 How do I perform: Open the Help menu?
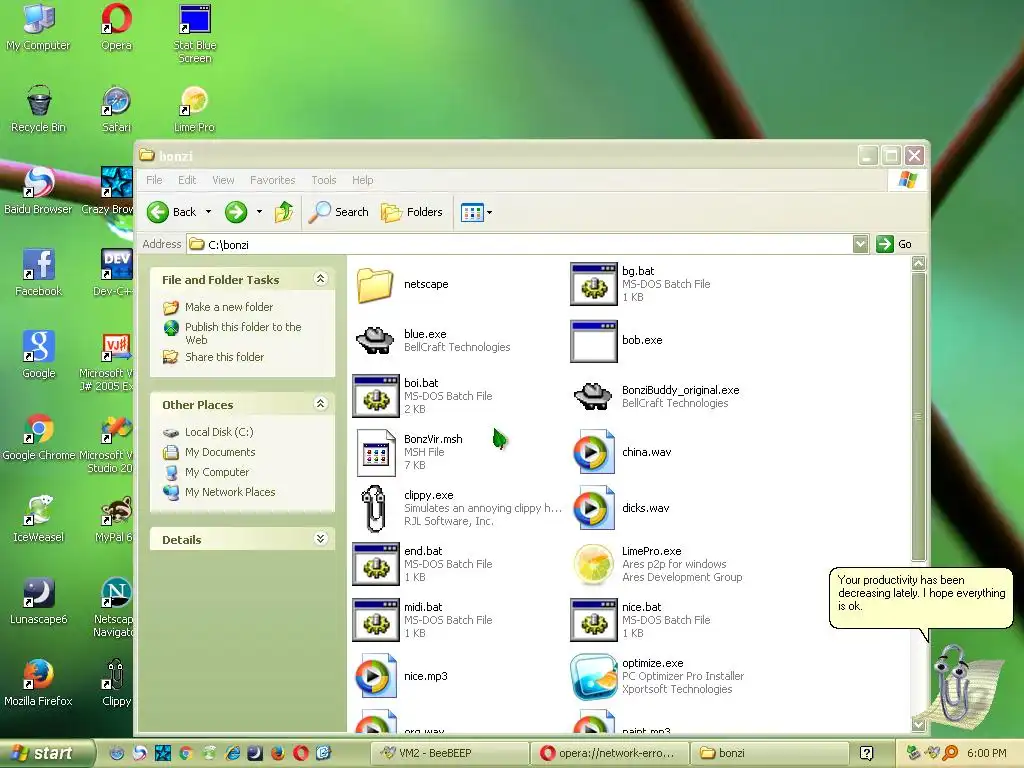[x=362, y=180]
